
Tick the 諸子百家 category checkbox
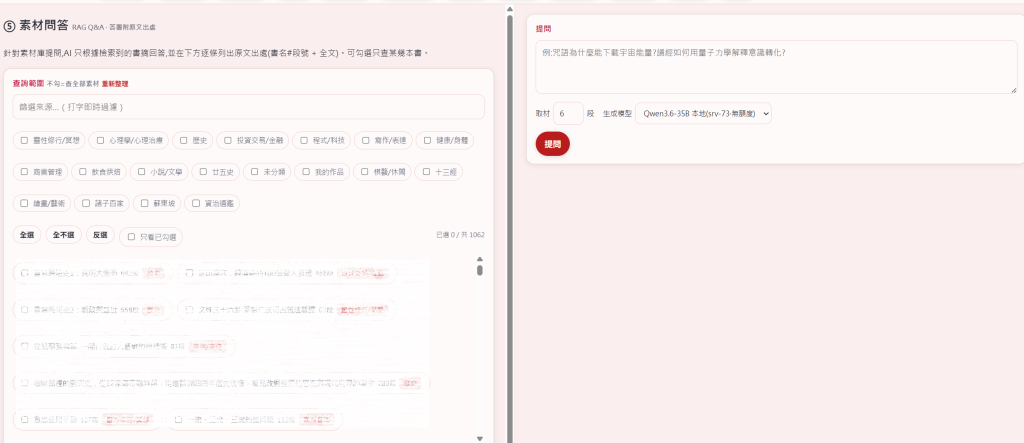pos(86,203)
